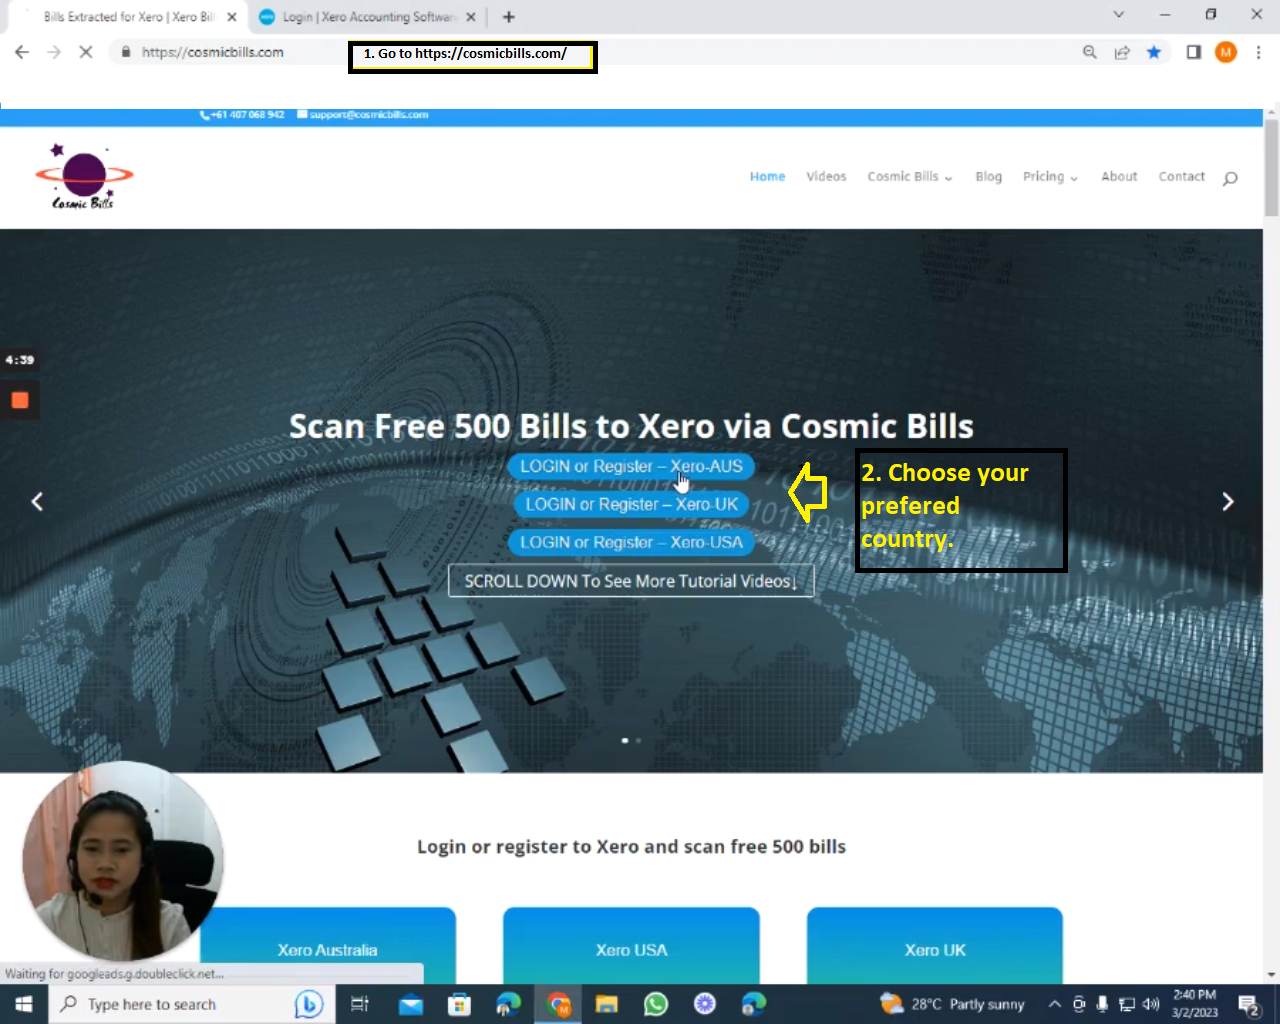Expand the Cosmic Bills menu dropdown
Viewport: 1280px width, 1024px height.
[909, 177]
